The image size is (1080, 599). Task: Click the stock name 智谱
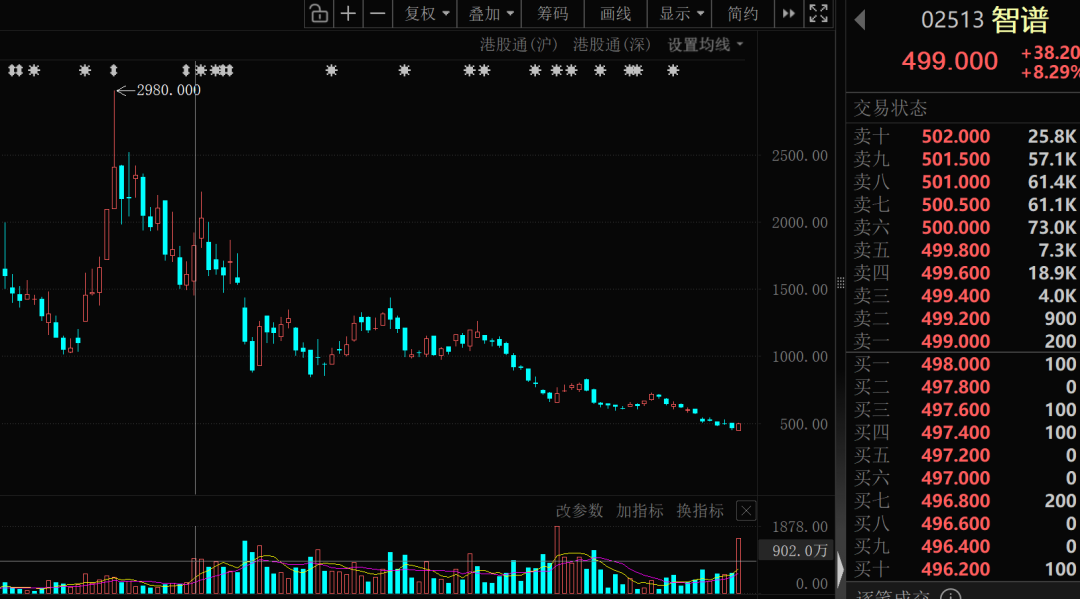pos(1020,20)
